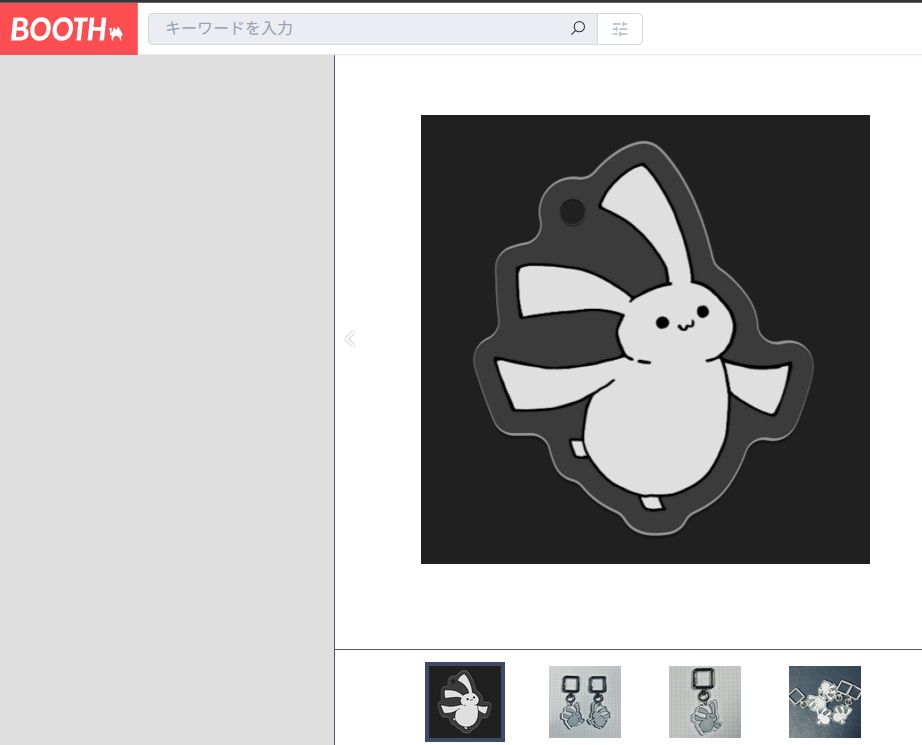Viewport: 922px width, 745px height.
Task: Open the BOOTH home logo
Action: pos(68,29)
